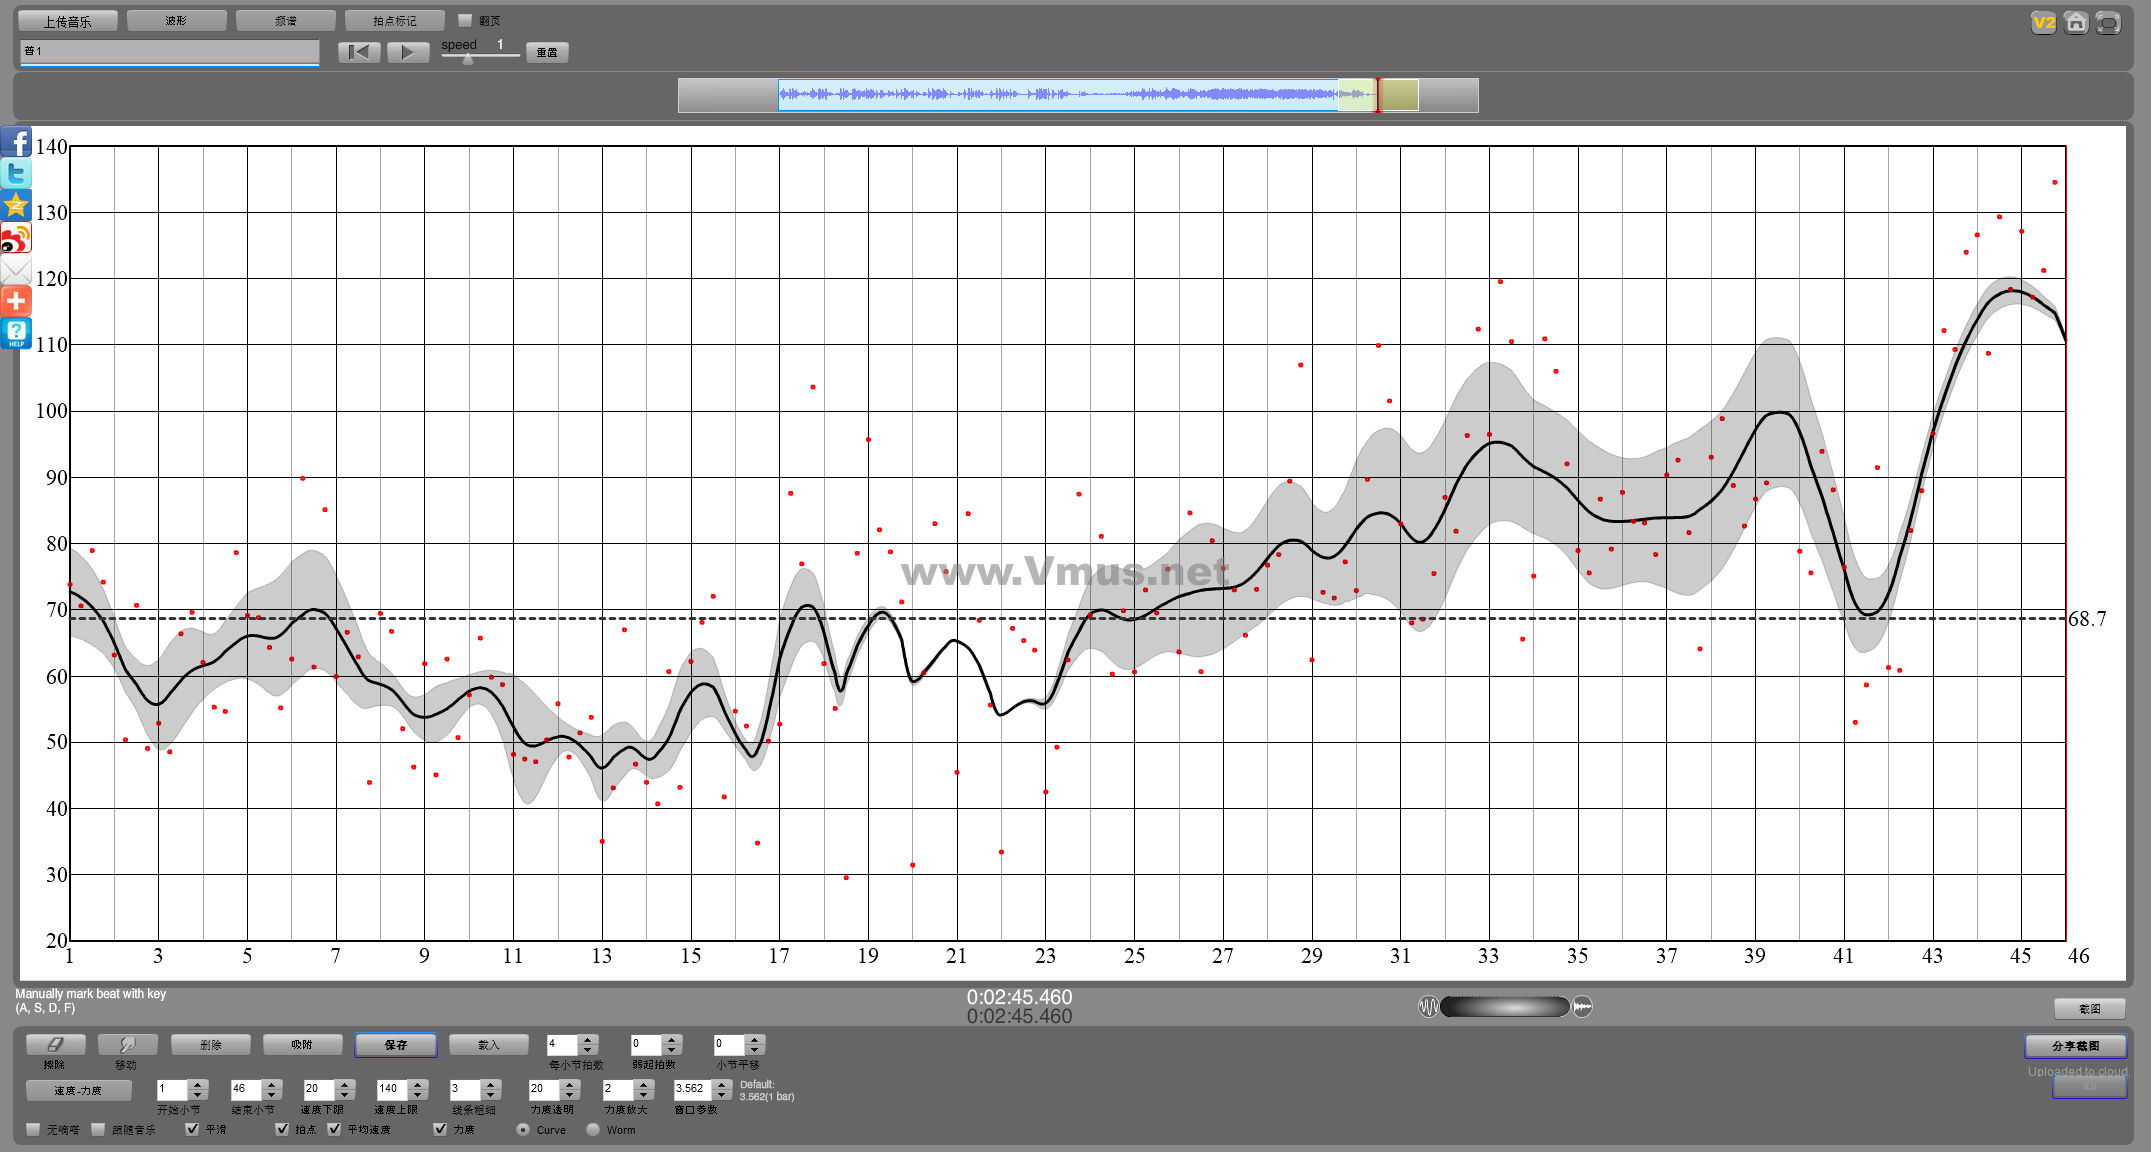Click the speed slider handle

(467, 58)
